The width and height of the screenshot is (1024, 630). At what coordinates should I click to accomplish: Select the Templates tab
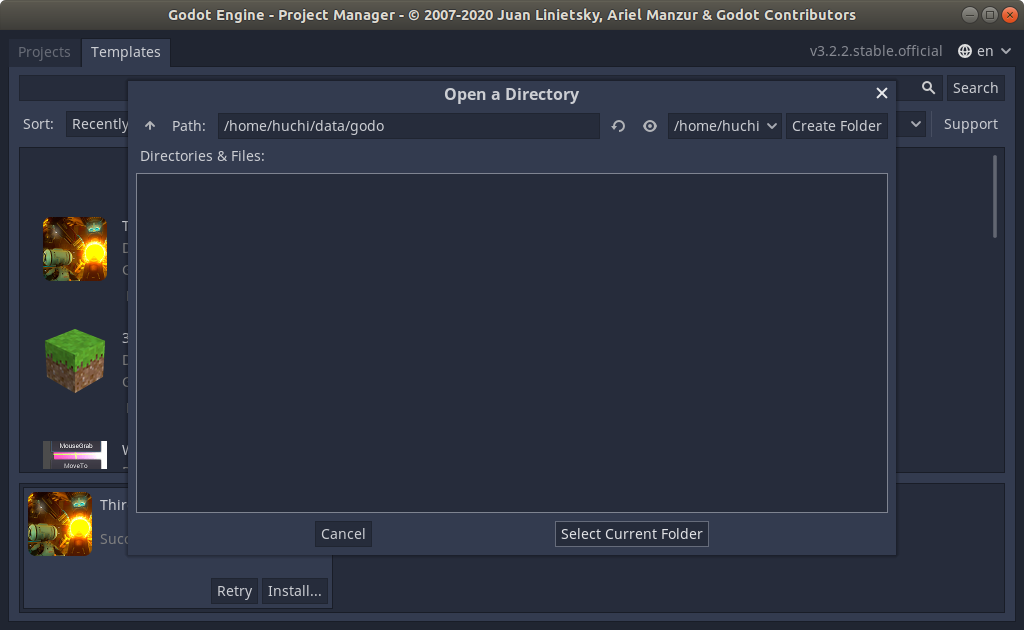click(125, 52)
